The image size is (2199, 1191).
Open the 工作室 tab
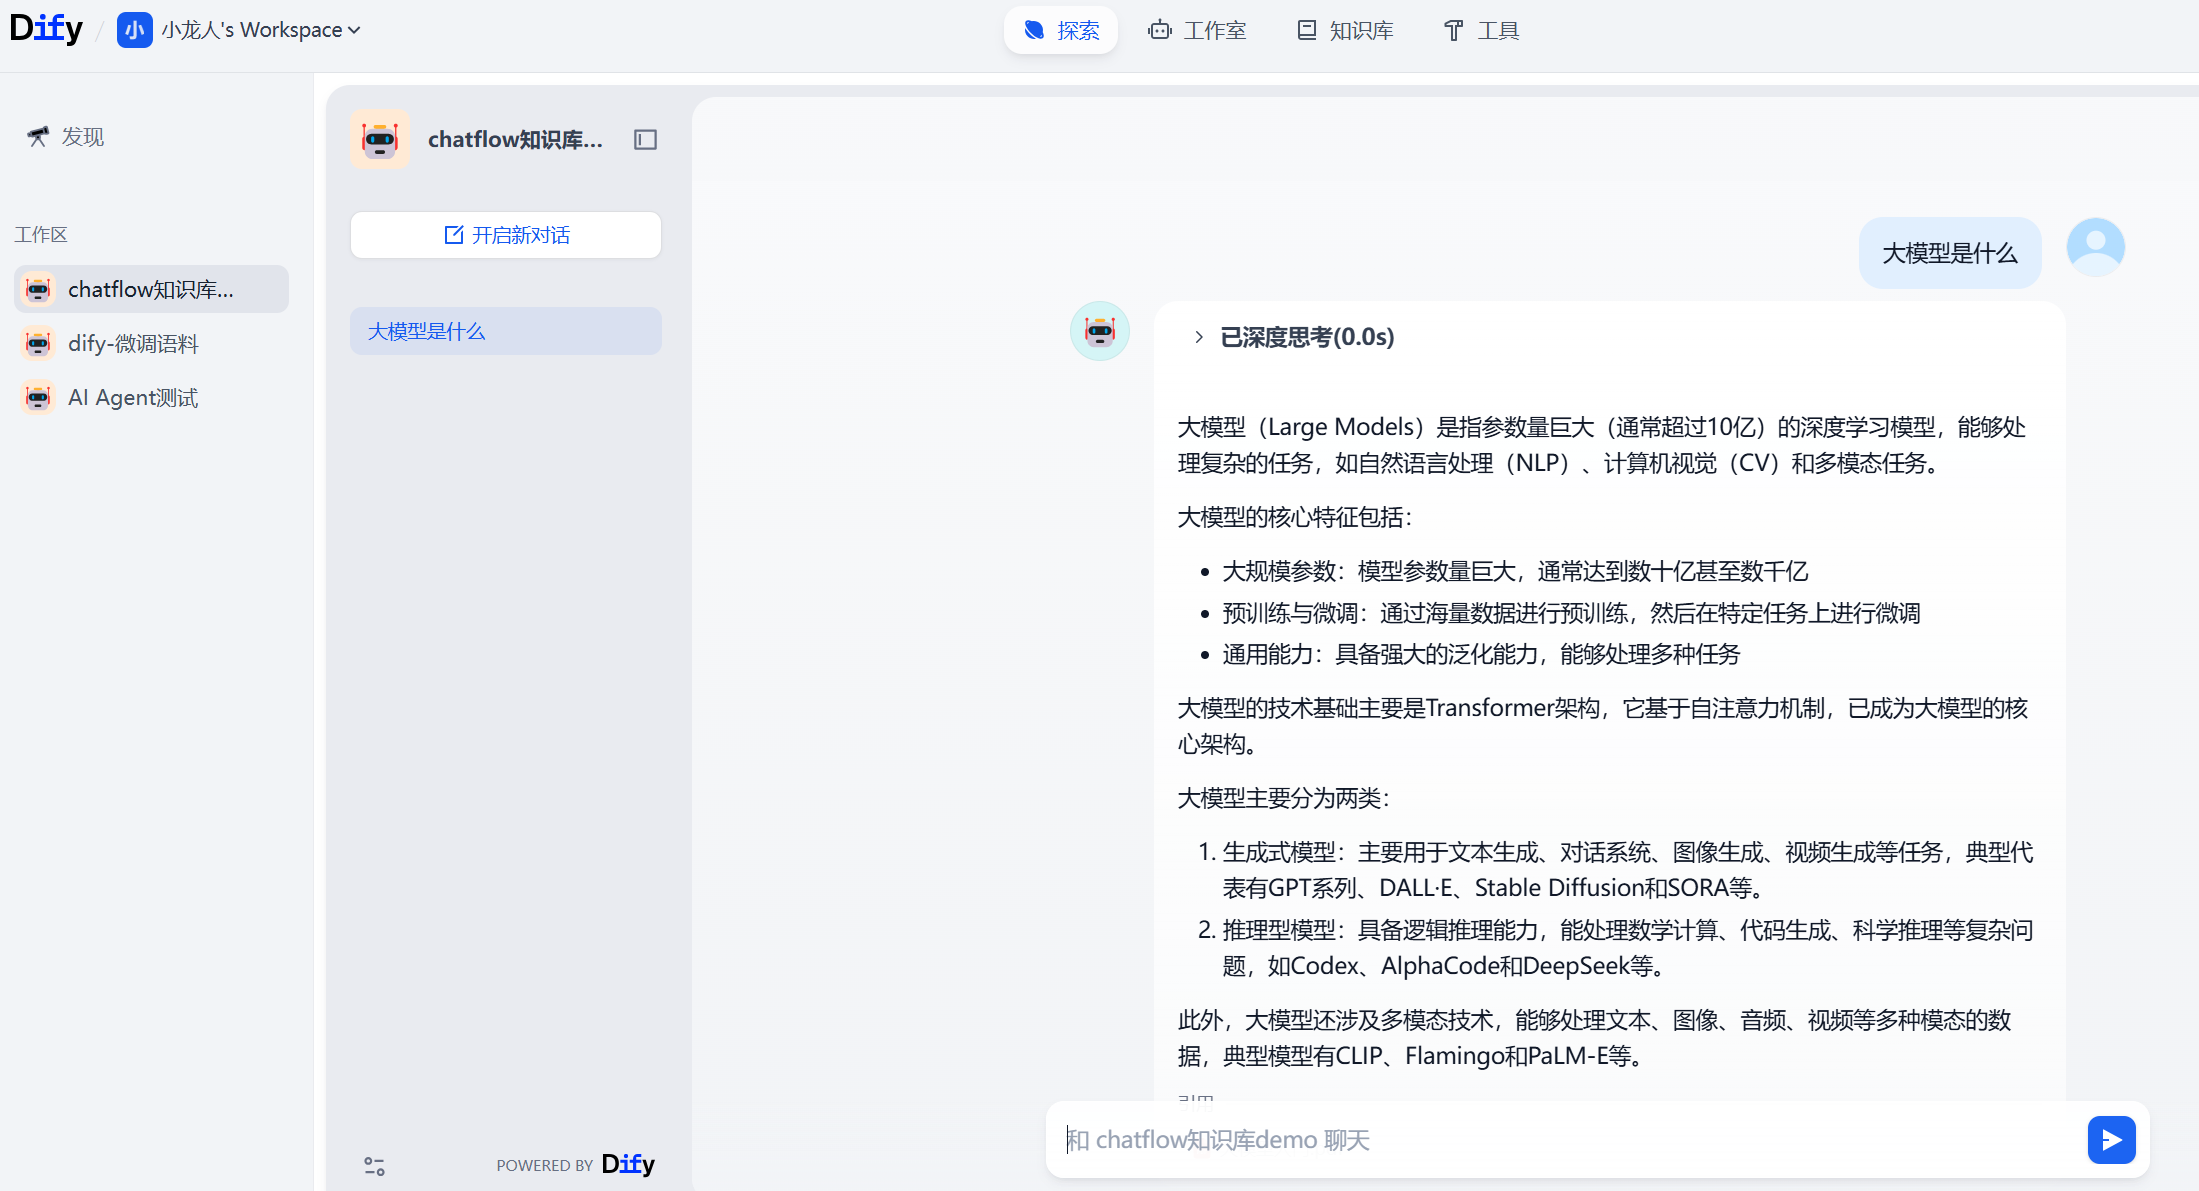(1197, 30)
